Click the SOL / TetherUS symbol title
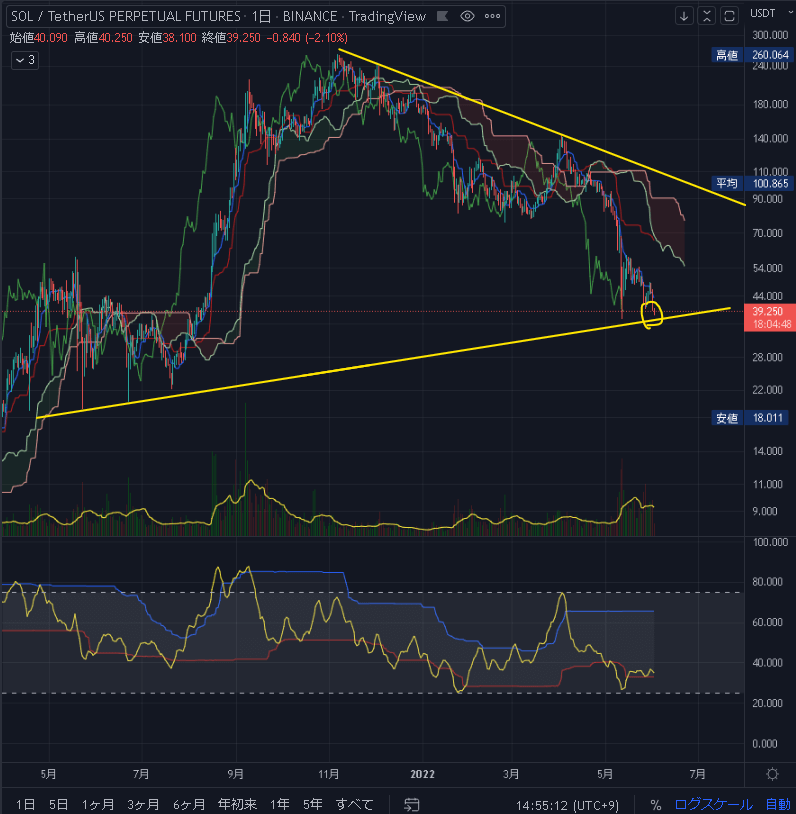 tap(126, 17)
